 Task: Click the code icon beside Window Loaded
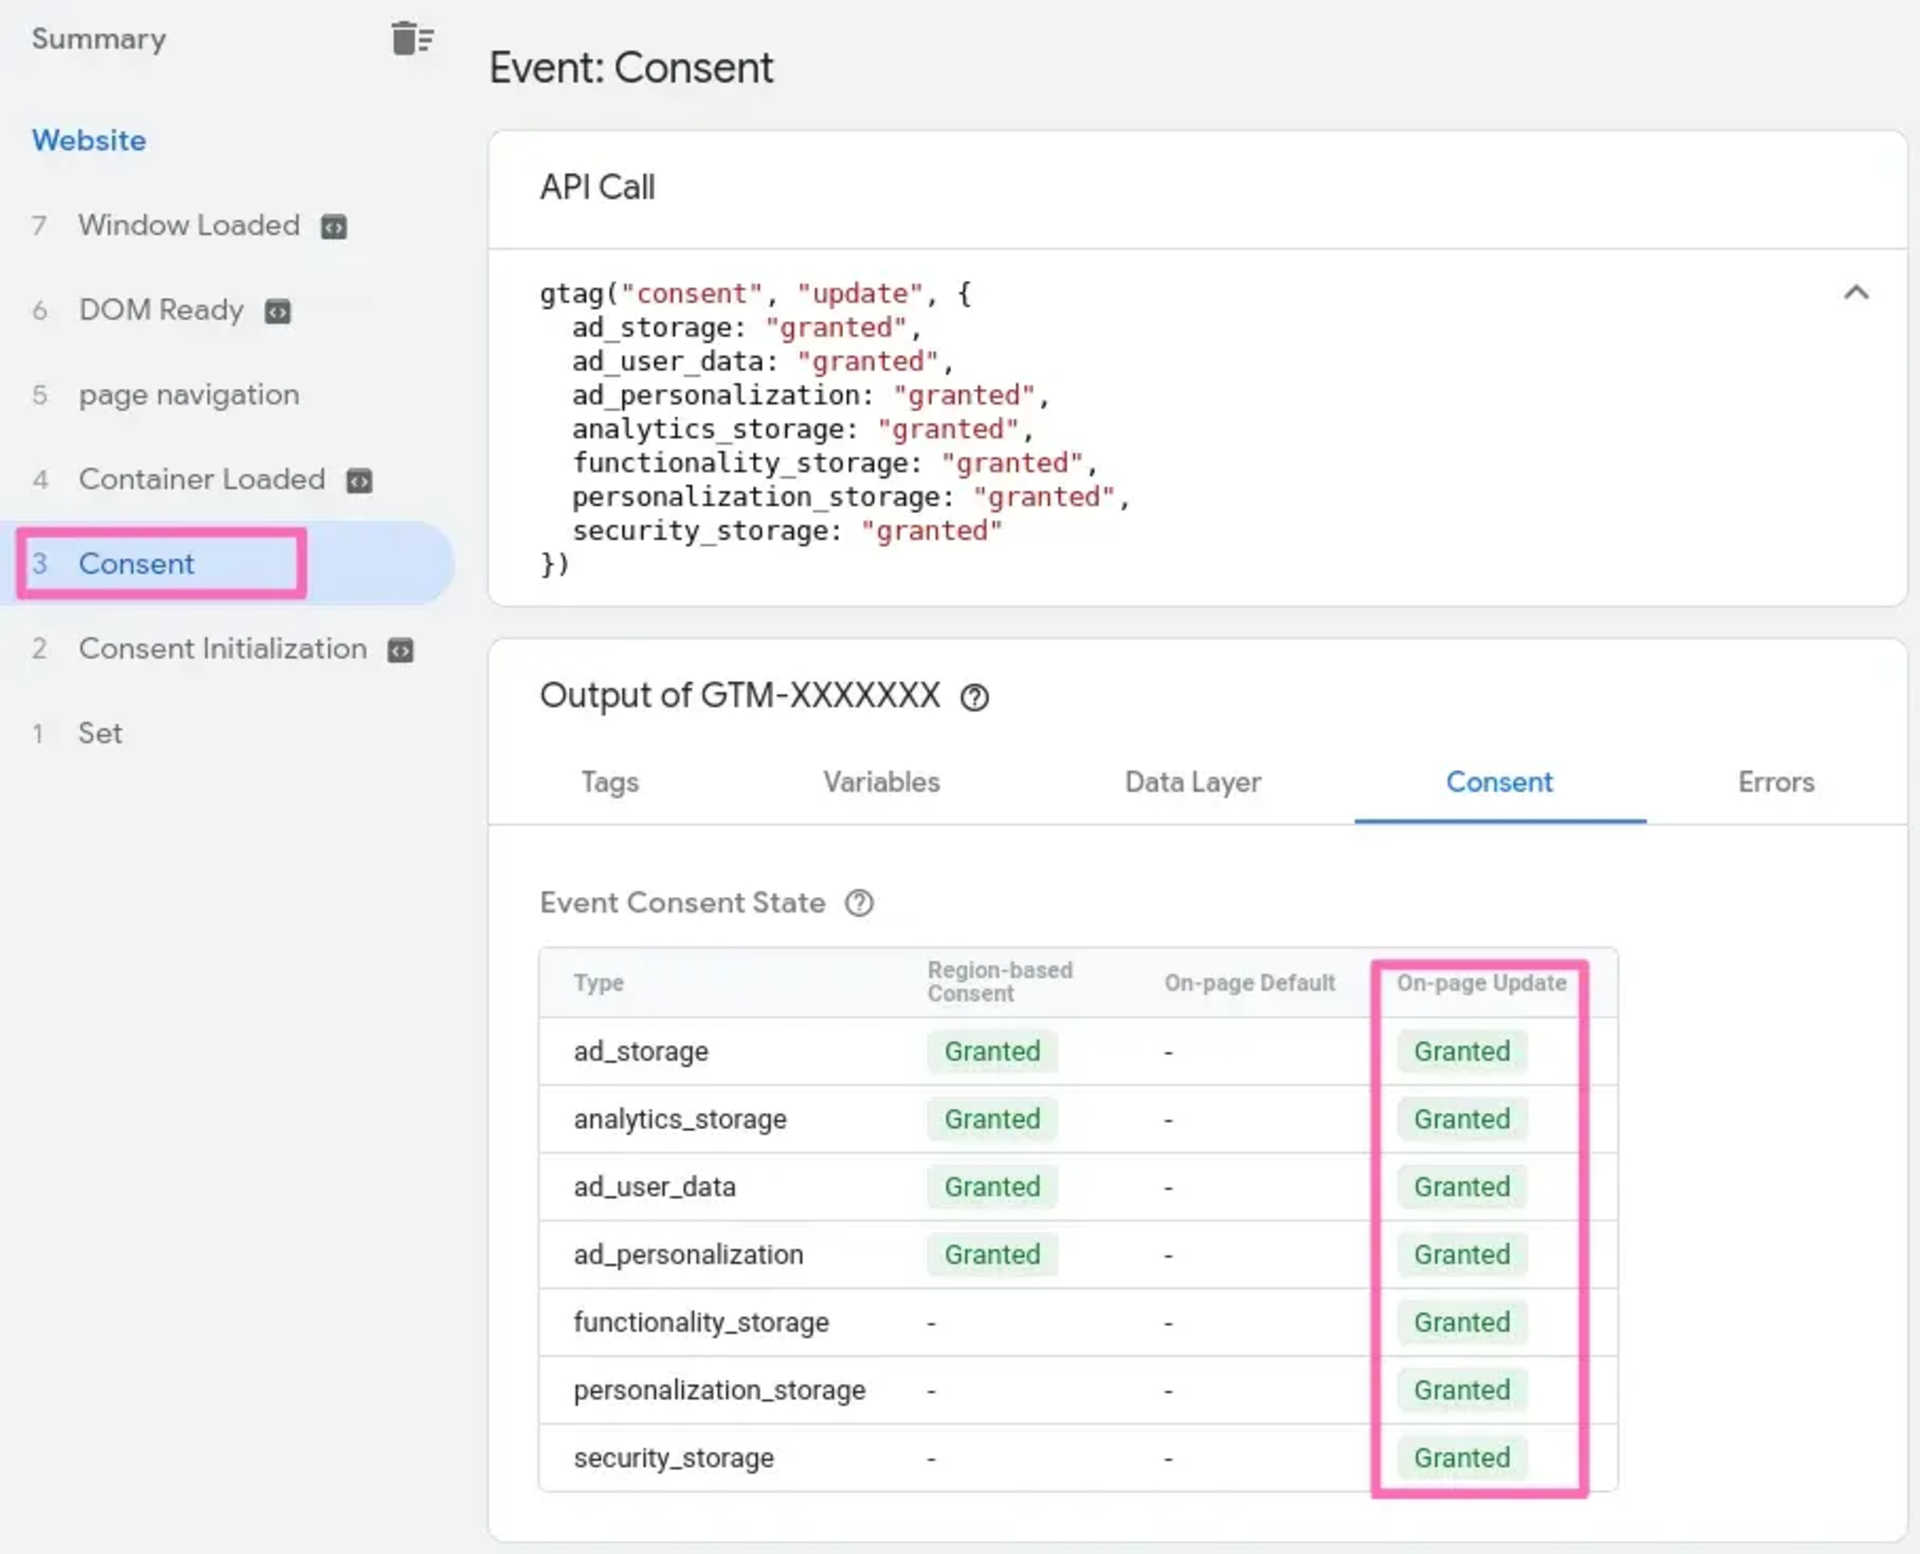tap(333, 228)
